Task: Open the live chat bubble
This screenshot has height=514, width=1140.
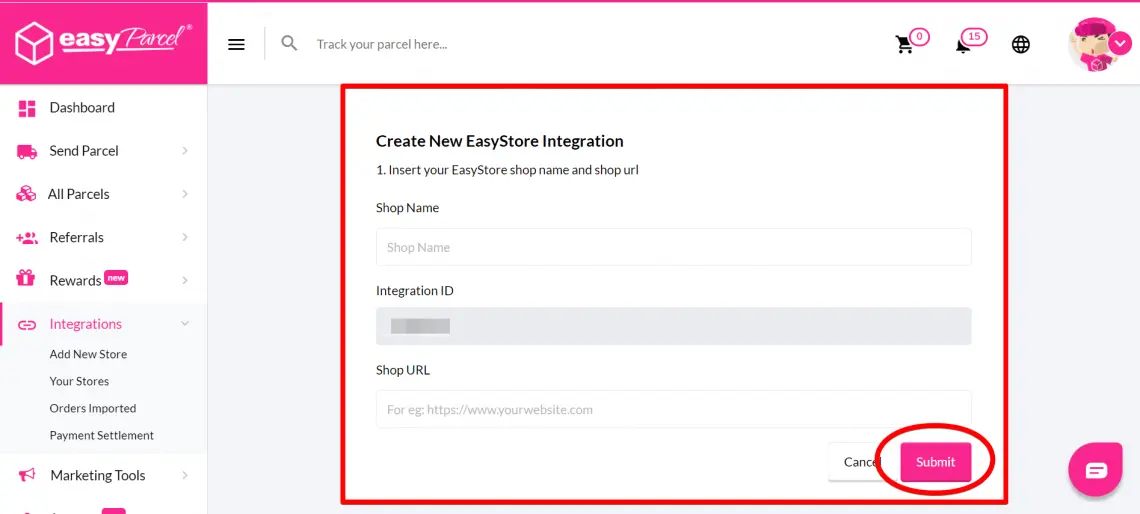Action: pyautogui.click(x=1096, y=469)
